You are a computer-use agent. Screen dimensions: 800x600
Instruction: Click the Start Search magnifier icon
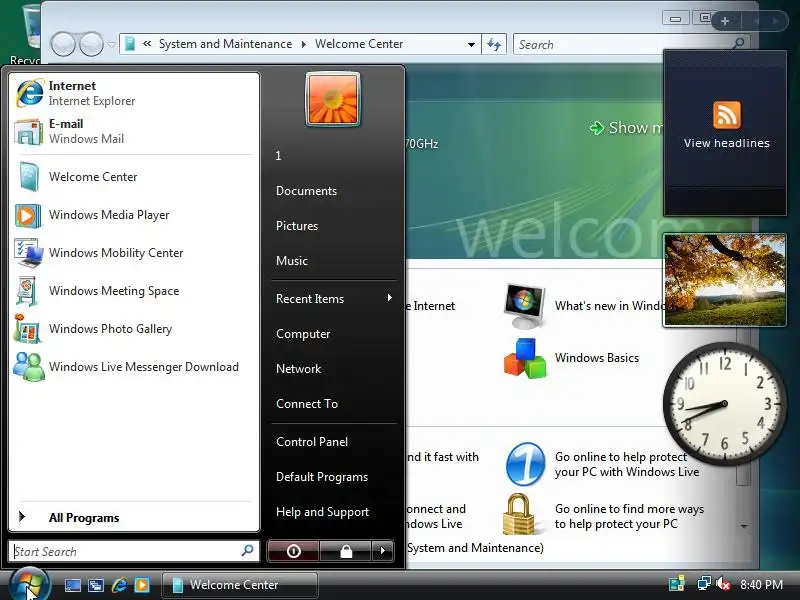(x=247, y=550)
